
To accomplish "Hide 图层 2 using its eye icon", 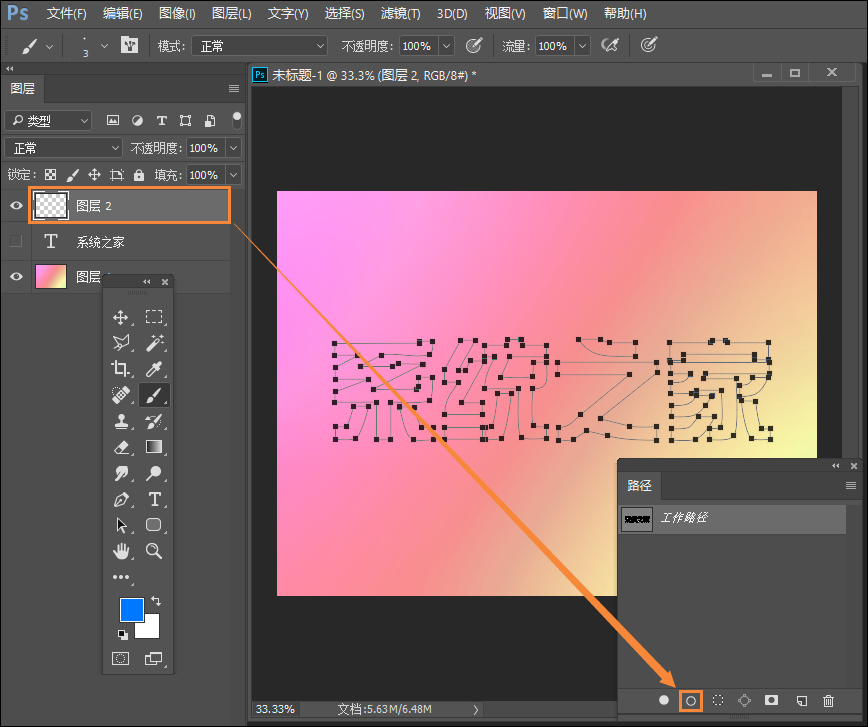I will pyautogui.click(x=15, y=206).
